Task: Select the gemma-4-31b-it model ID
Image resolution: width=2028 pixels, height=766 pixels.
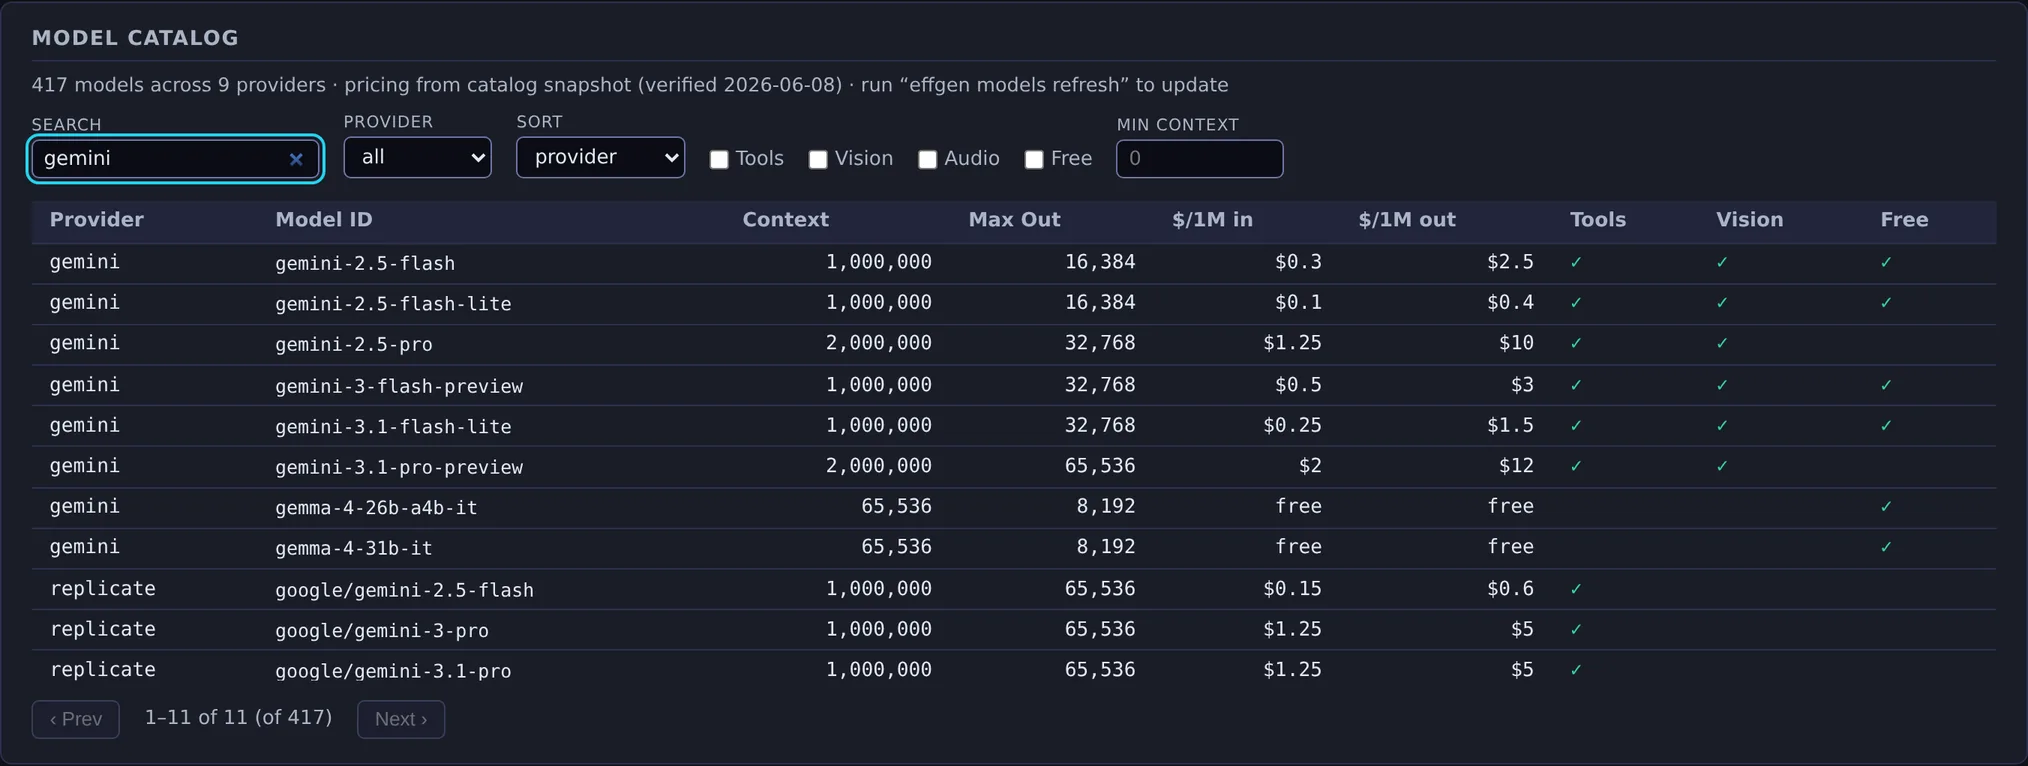Action: click(354, 548)
